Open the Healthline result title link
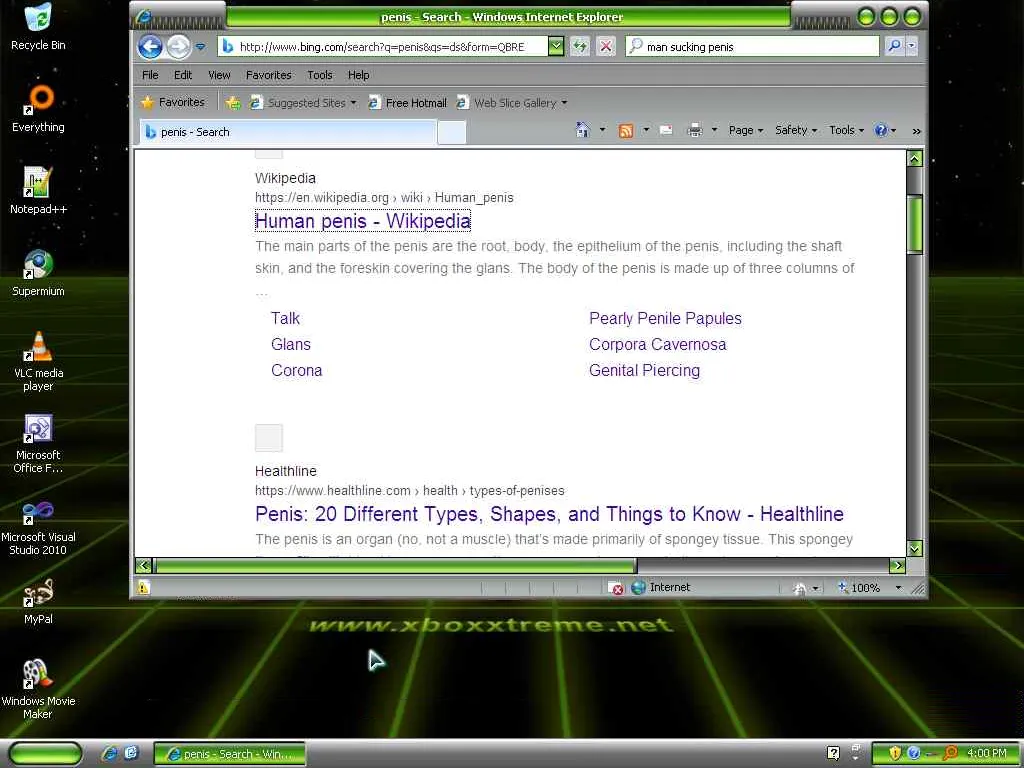Viewport: 1024px width, 768px height. tap(549, 514)
